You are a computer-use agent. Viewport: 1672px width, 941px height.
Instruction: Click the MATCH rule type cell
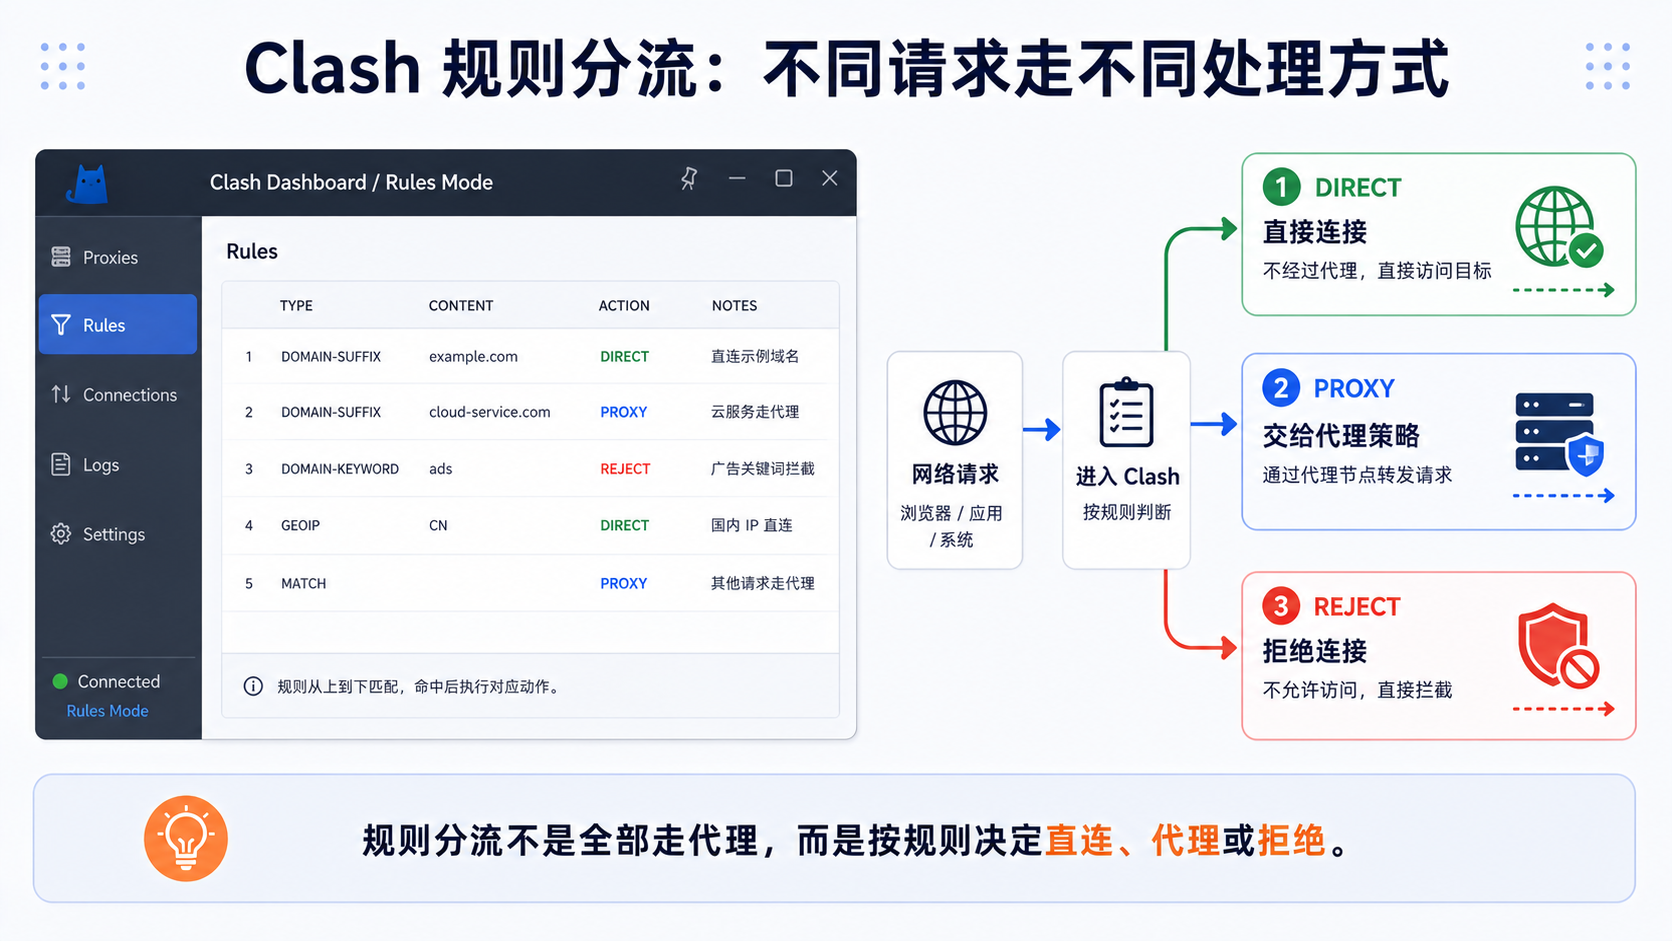303,584
